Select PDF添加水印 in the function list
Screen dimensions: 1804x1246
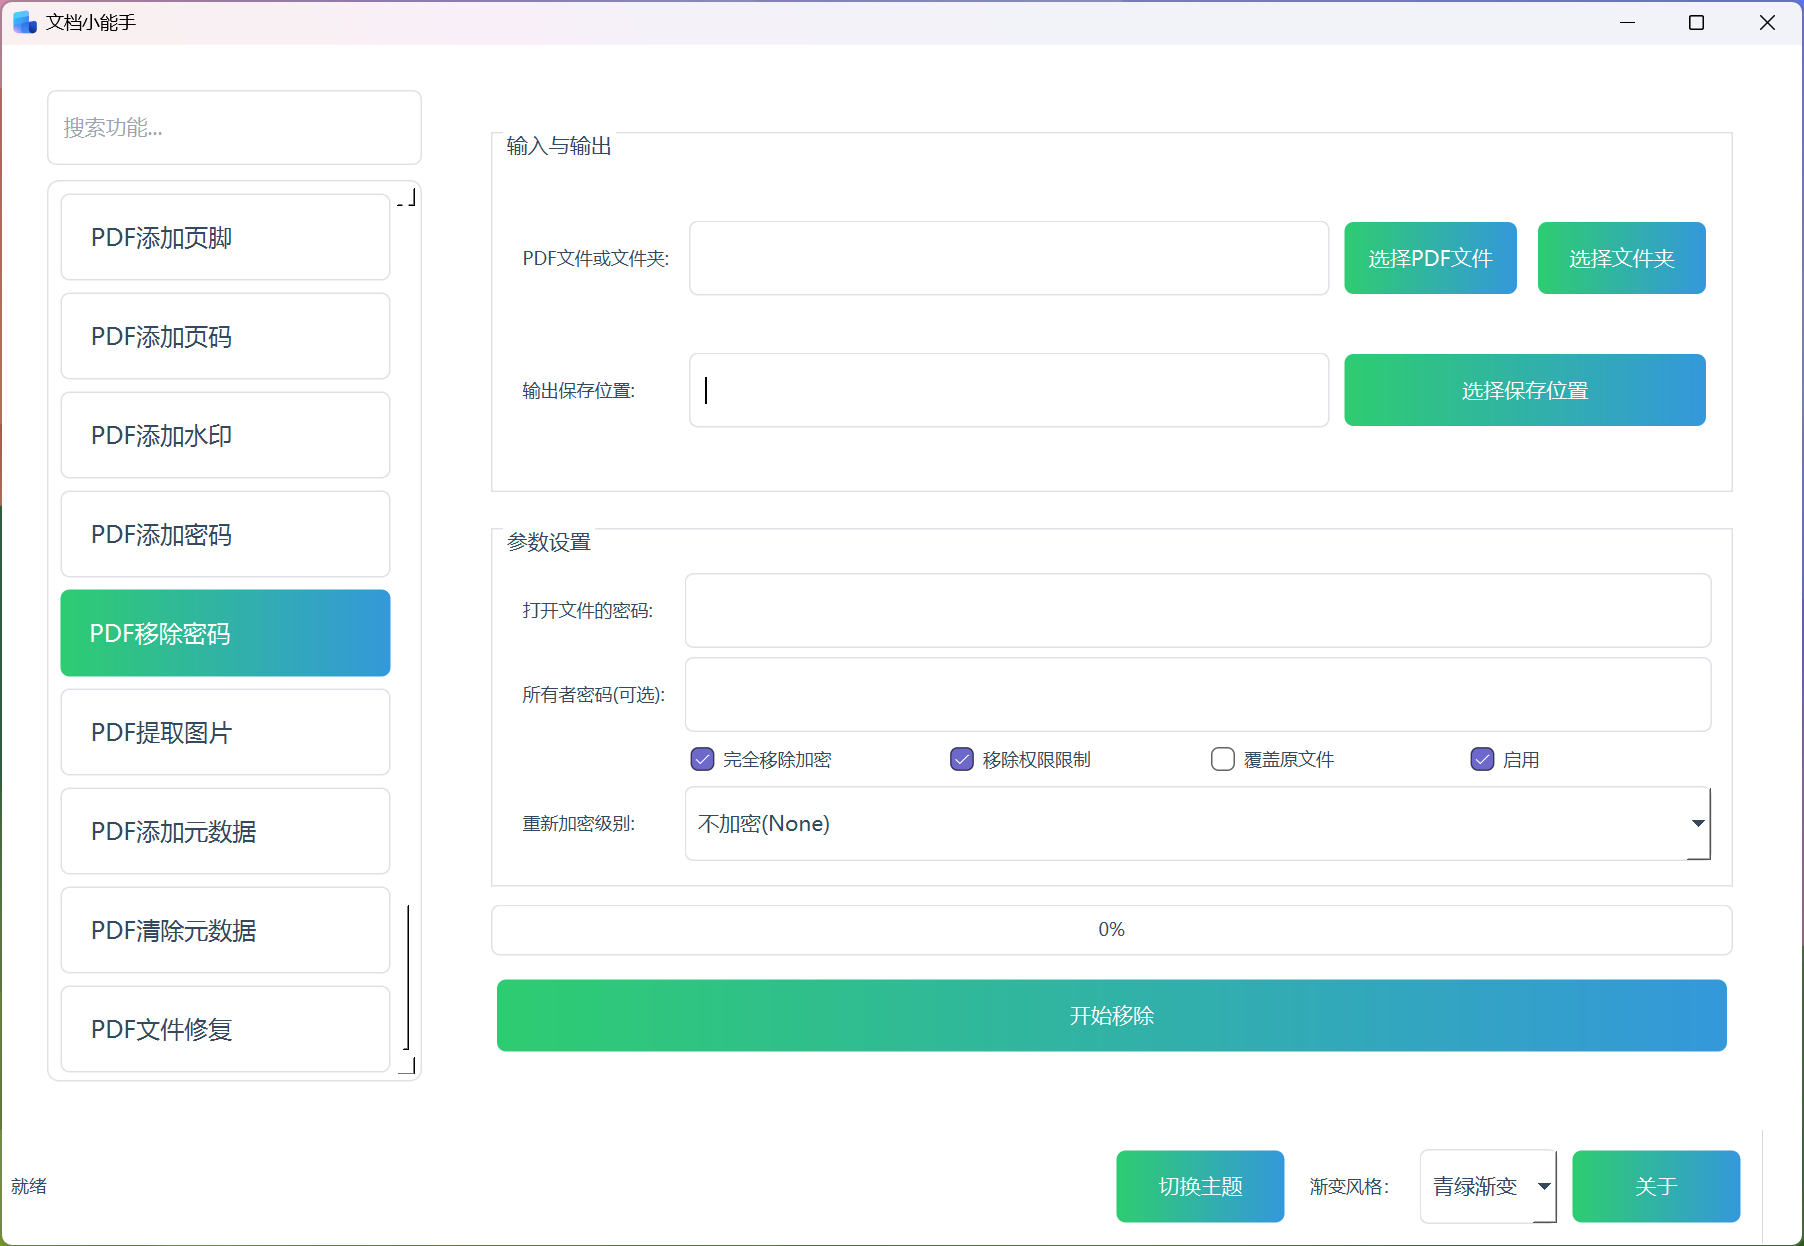tap(225, 435)
